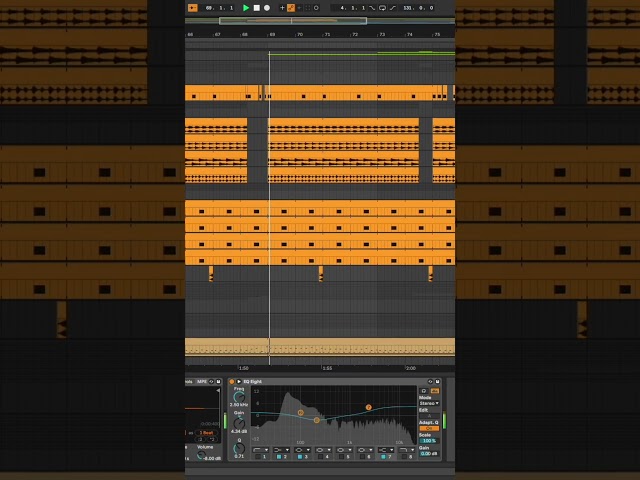Click the loop length field 131.0.0
Screen dimensions: 640x480
[418, 8]
